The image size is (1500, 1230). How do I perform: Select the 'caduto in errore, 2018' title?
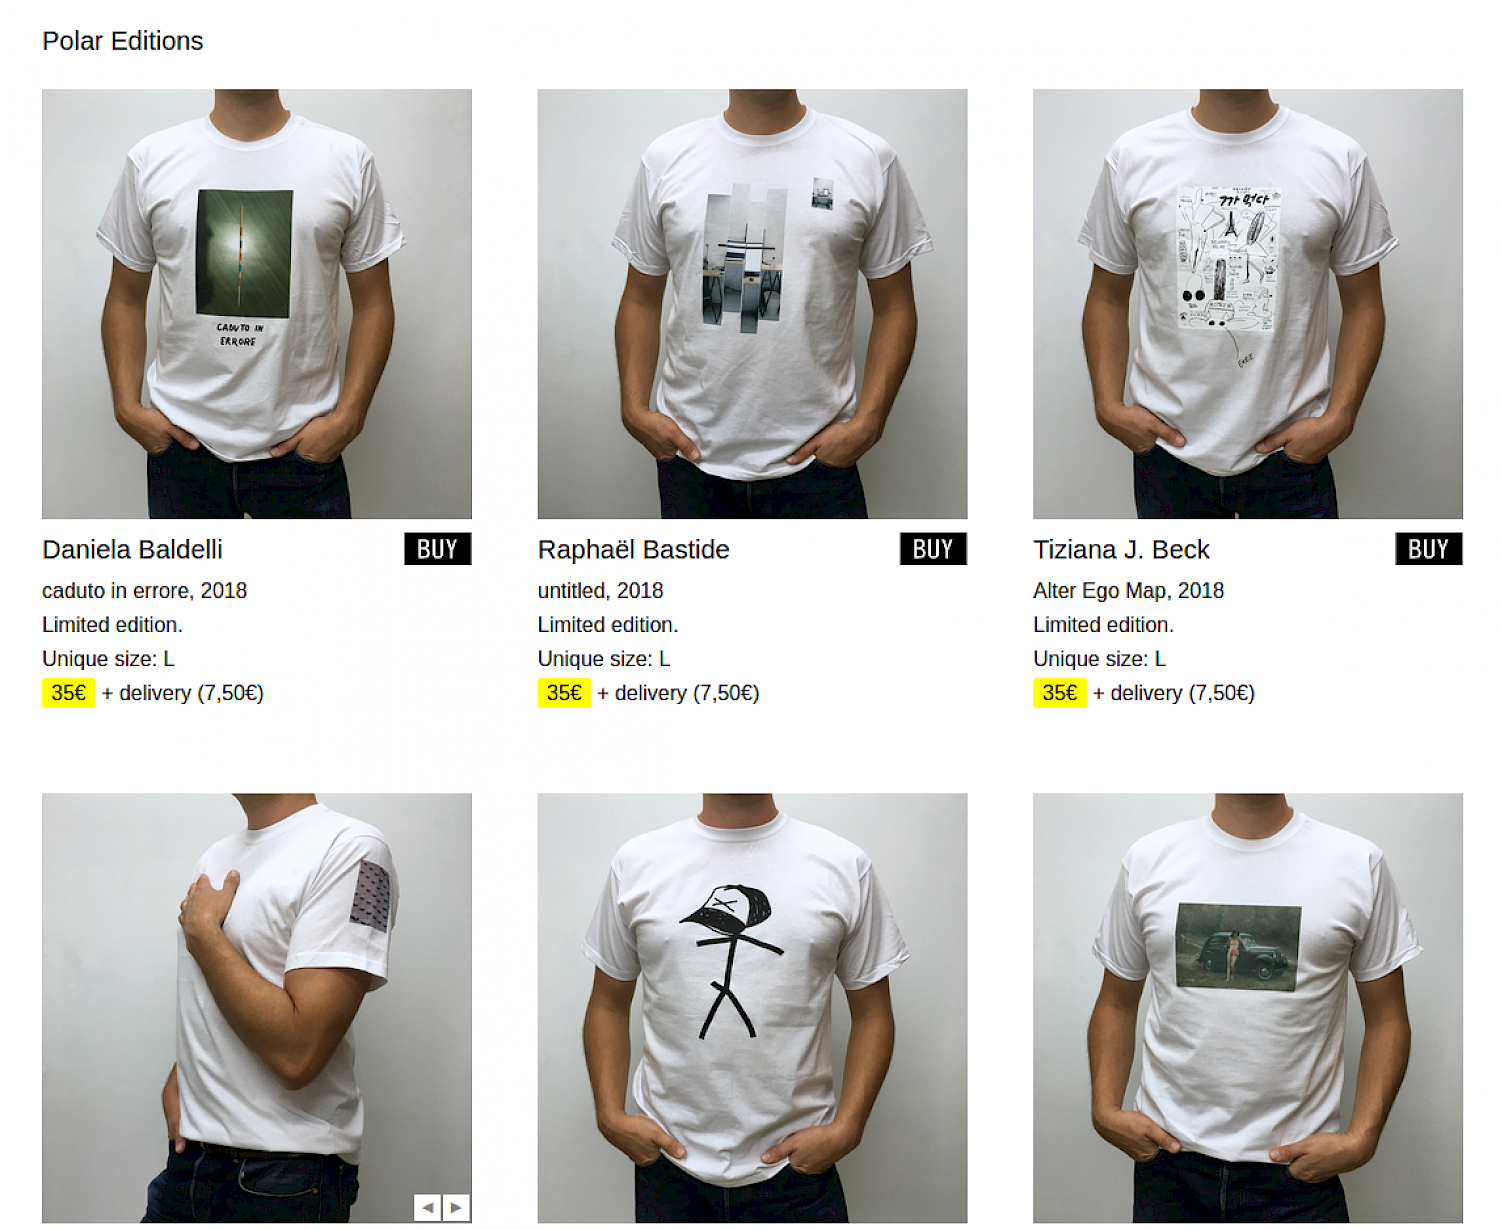coord(144,591)
